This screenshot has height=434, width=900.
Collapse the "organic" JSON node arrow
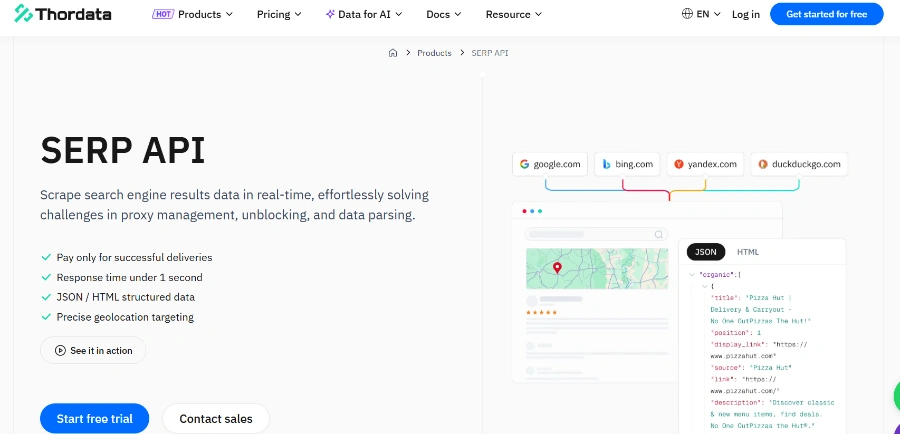coord(692,275)
